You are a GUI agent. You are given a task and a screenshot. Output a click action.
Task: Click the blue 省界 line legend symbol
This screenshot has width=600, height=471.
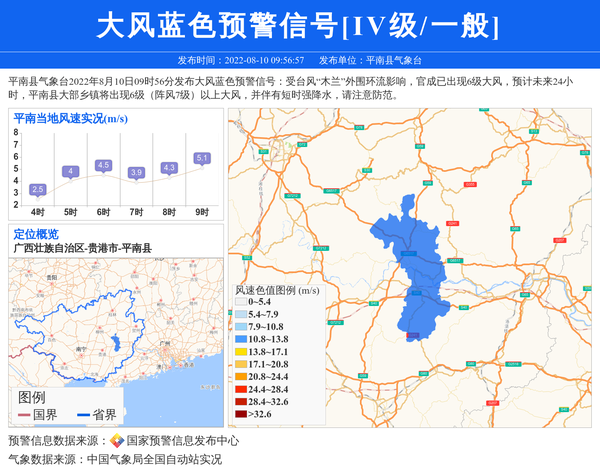coord(82,415)
